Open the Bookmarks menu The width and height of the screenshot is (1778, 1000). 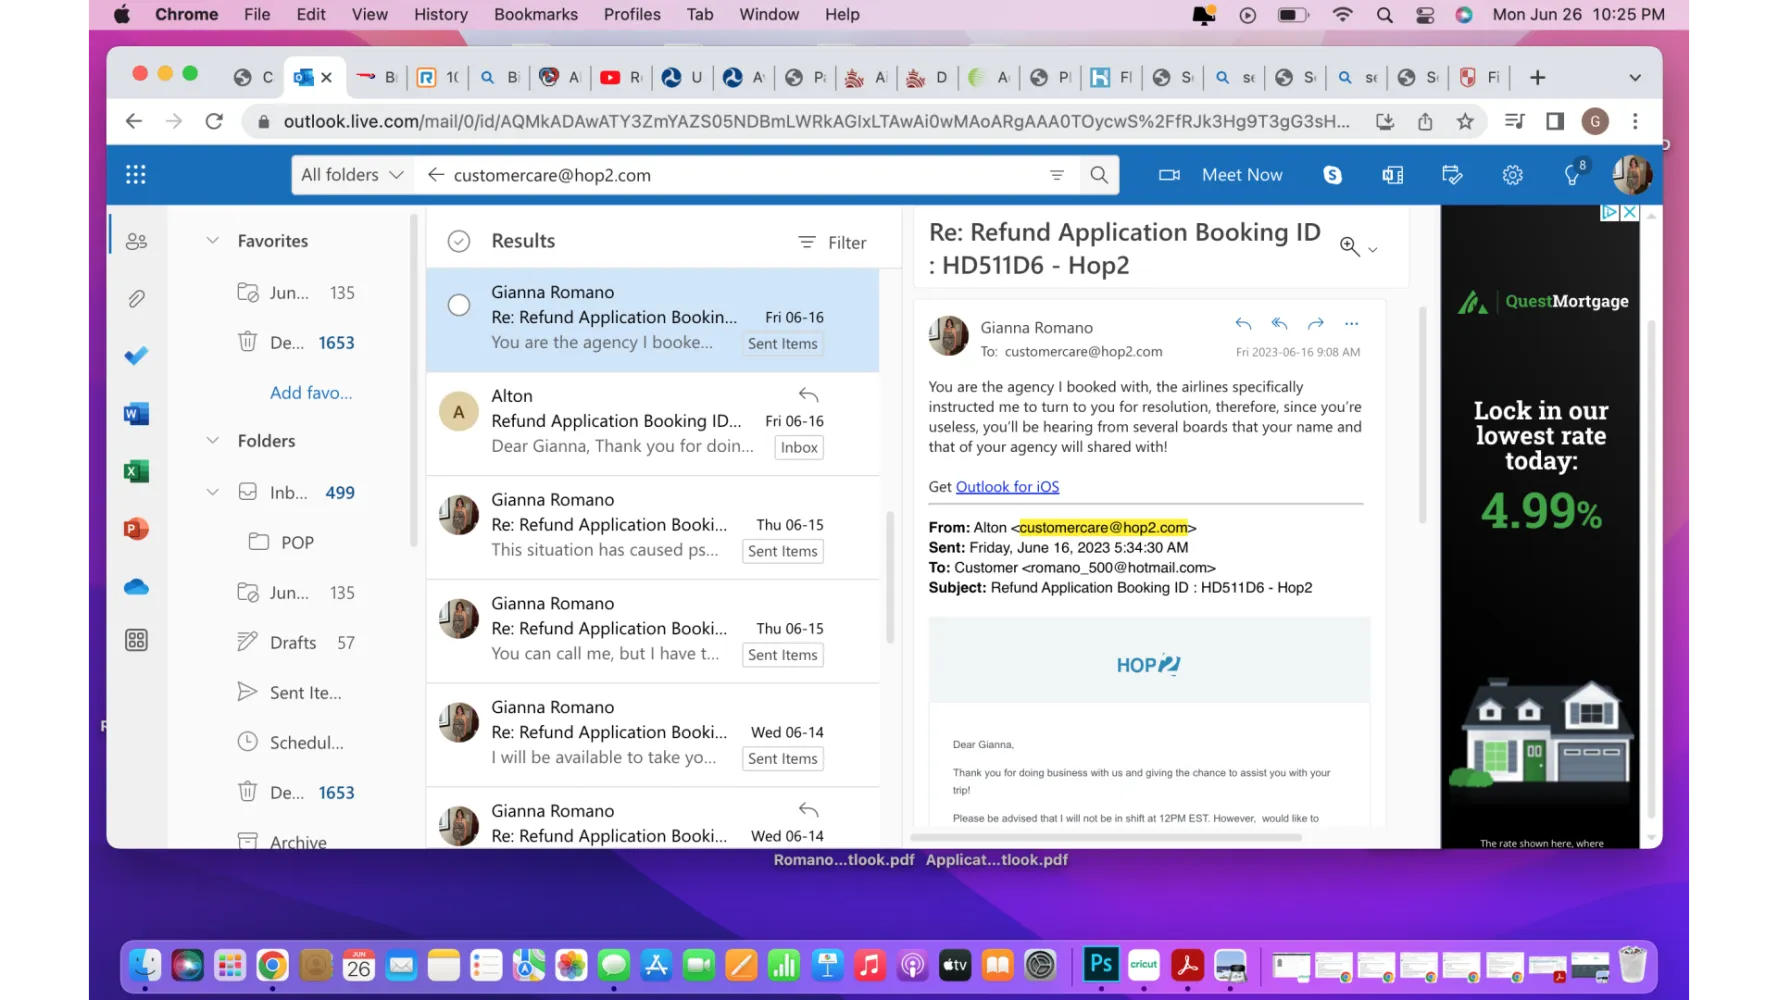coord(536,14)
